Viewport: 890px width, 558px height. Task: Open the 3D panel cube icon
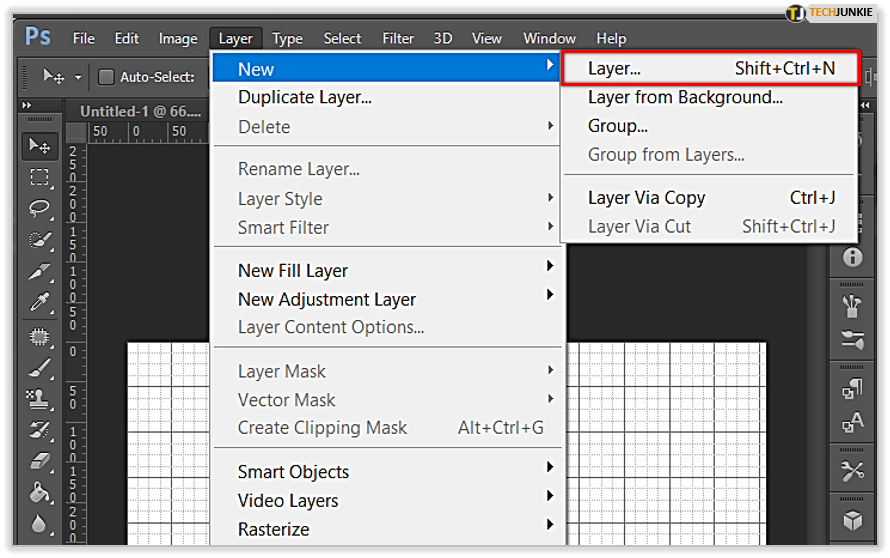tap(852, 521)
